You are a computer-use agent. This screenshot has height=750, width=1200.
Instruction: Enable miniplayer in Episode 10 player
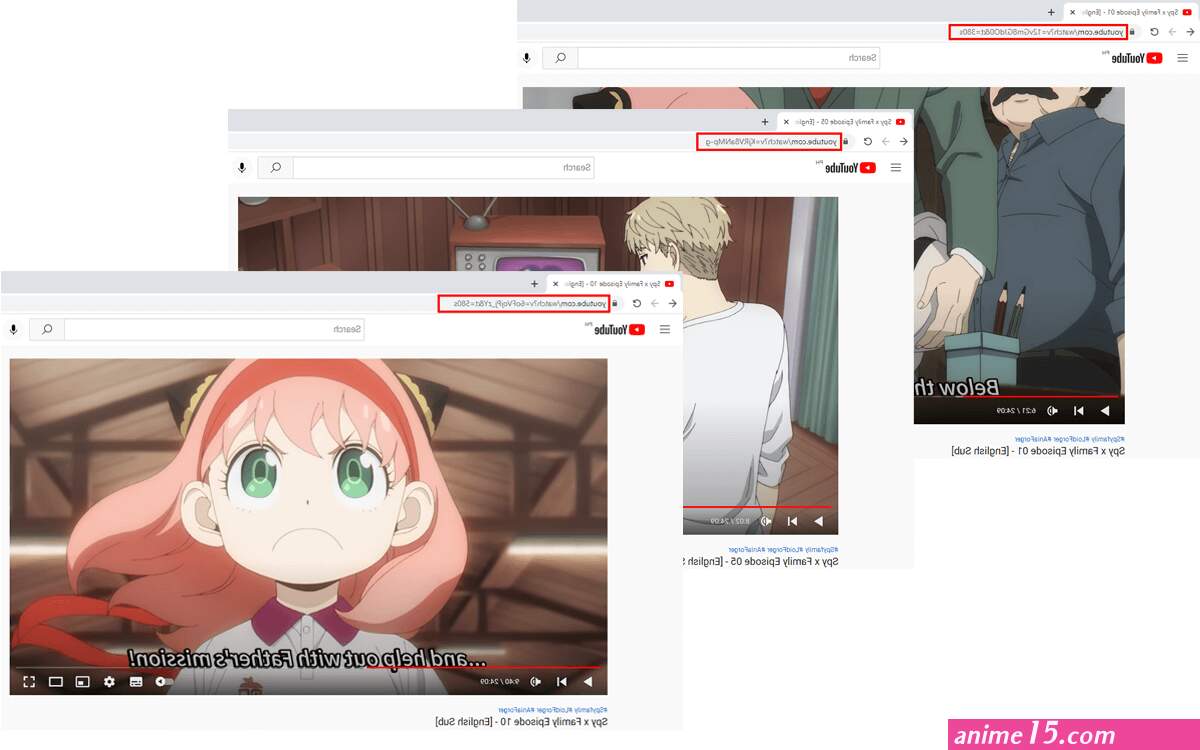(82, 682)
